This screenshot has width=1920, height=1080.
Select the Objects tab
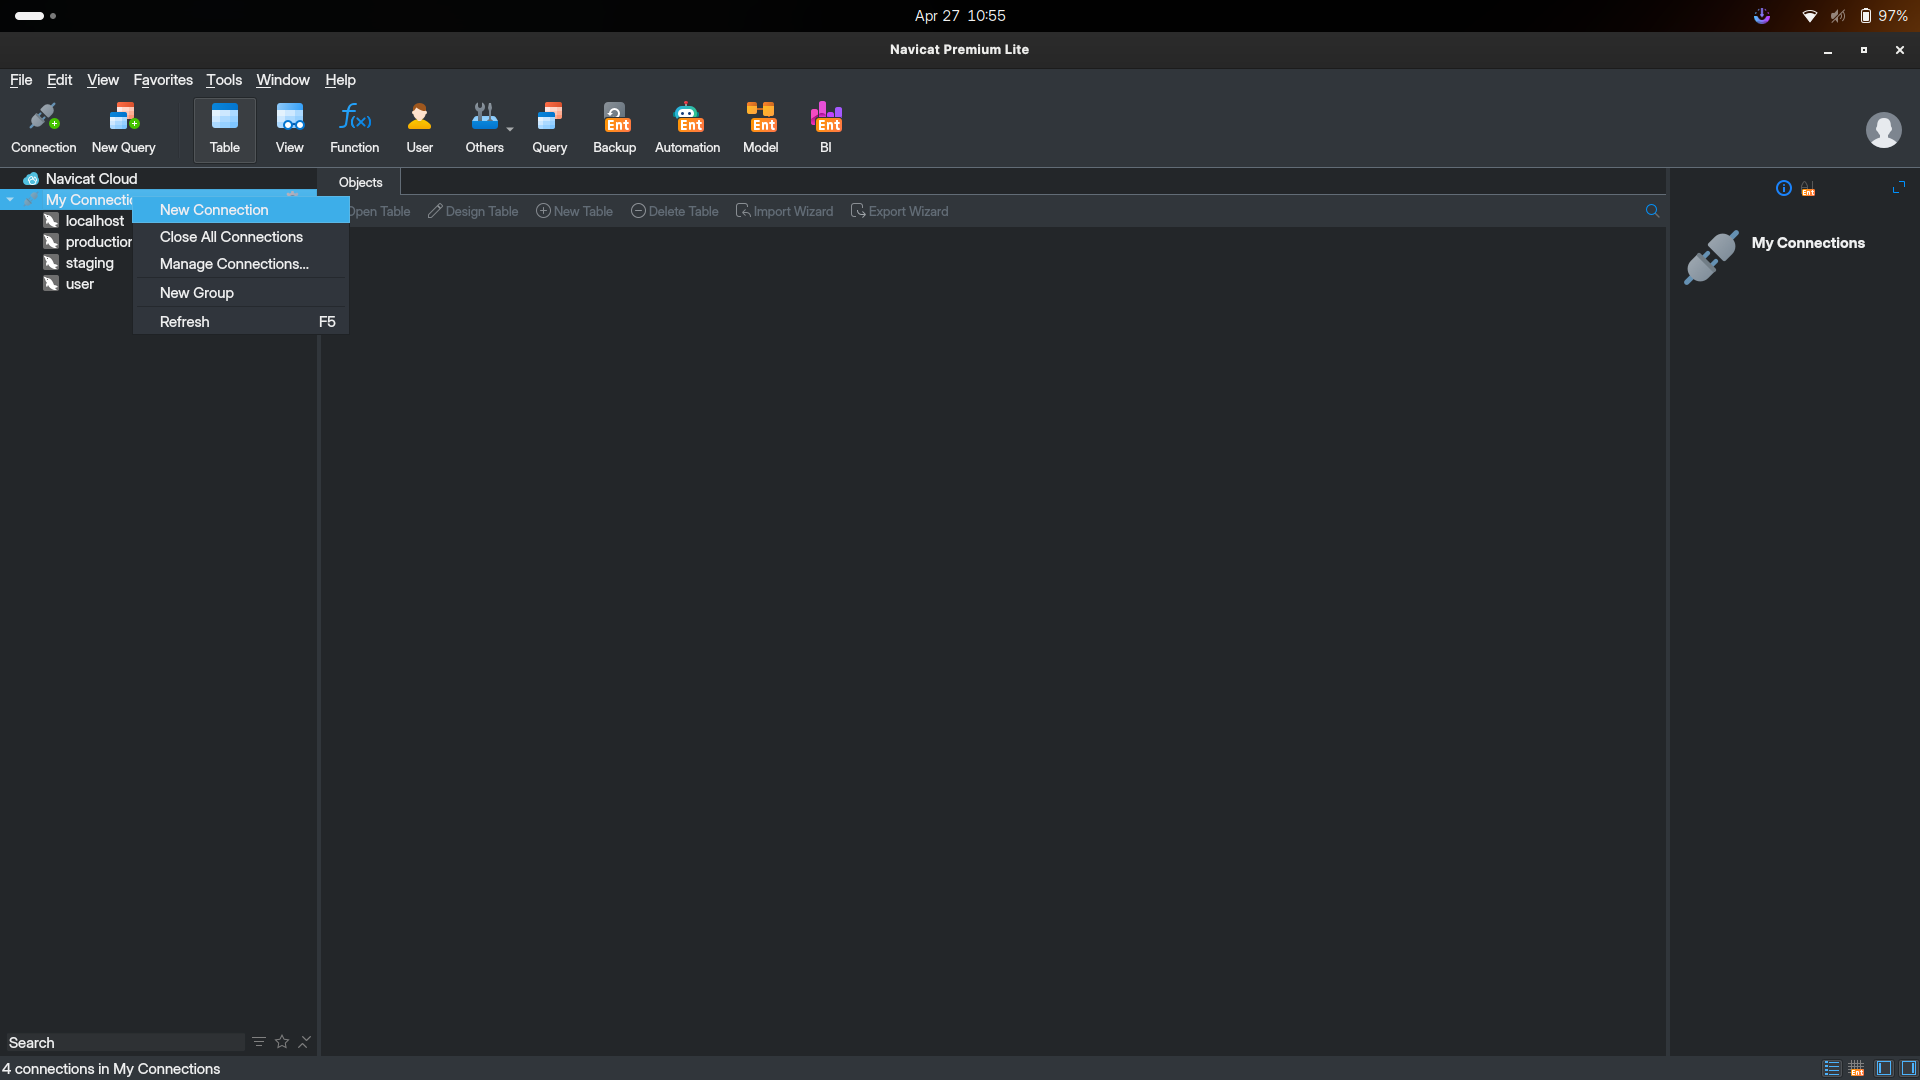coord(360,182)
